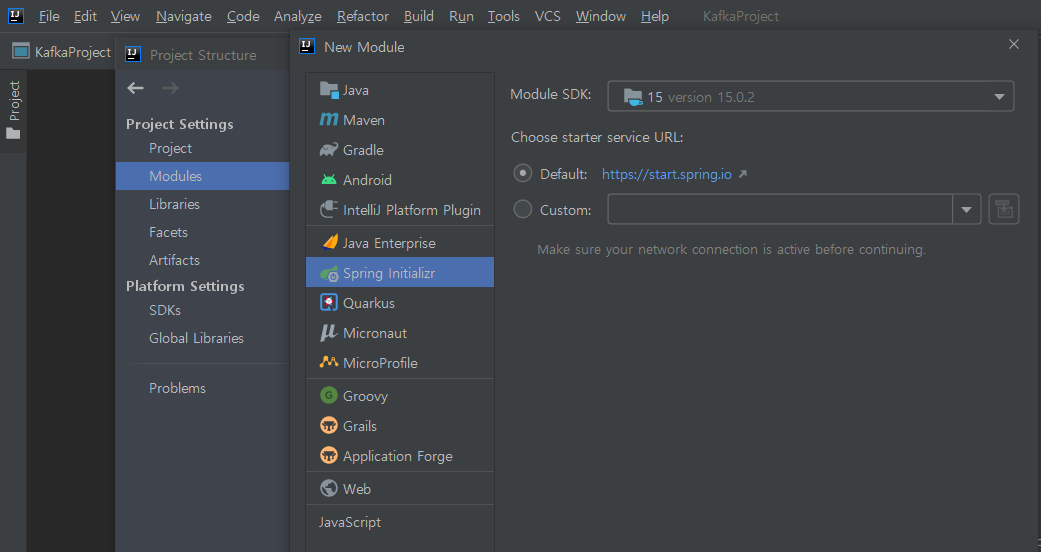The image size is (1041, 552).
Task: Select the Default starter URL radio button
Action: (523, 173)
